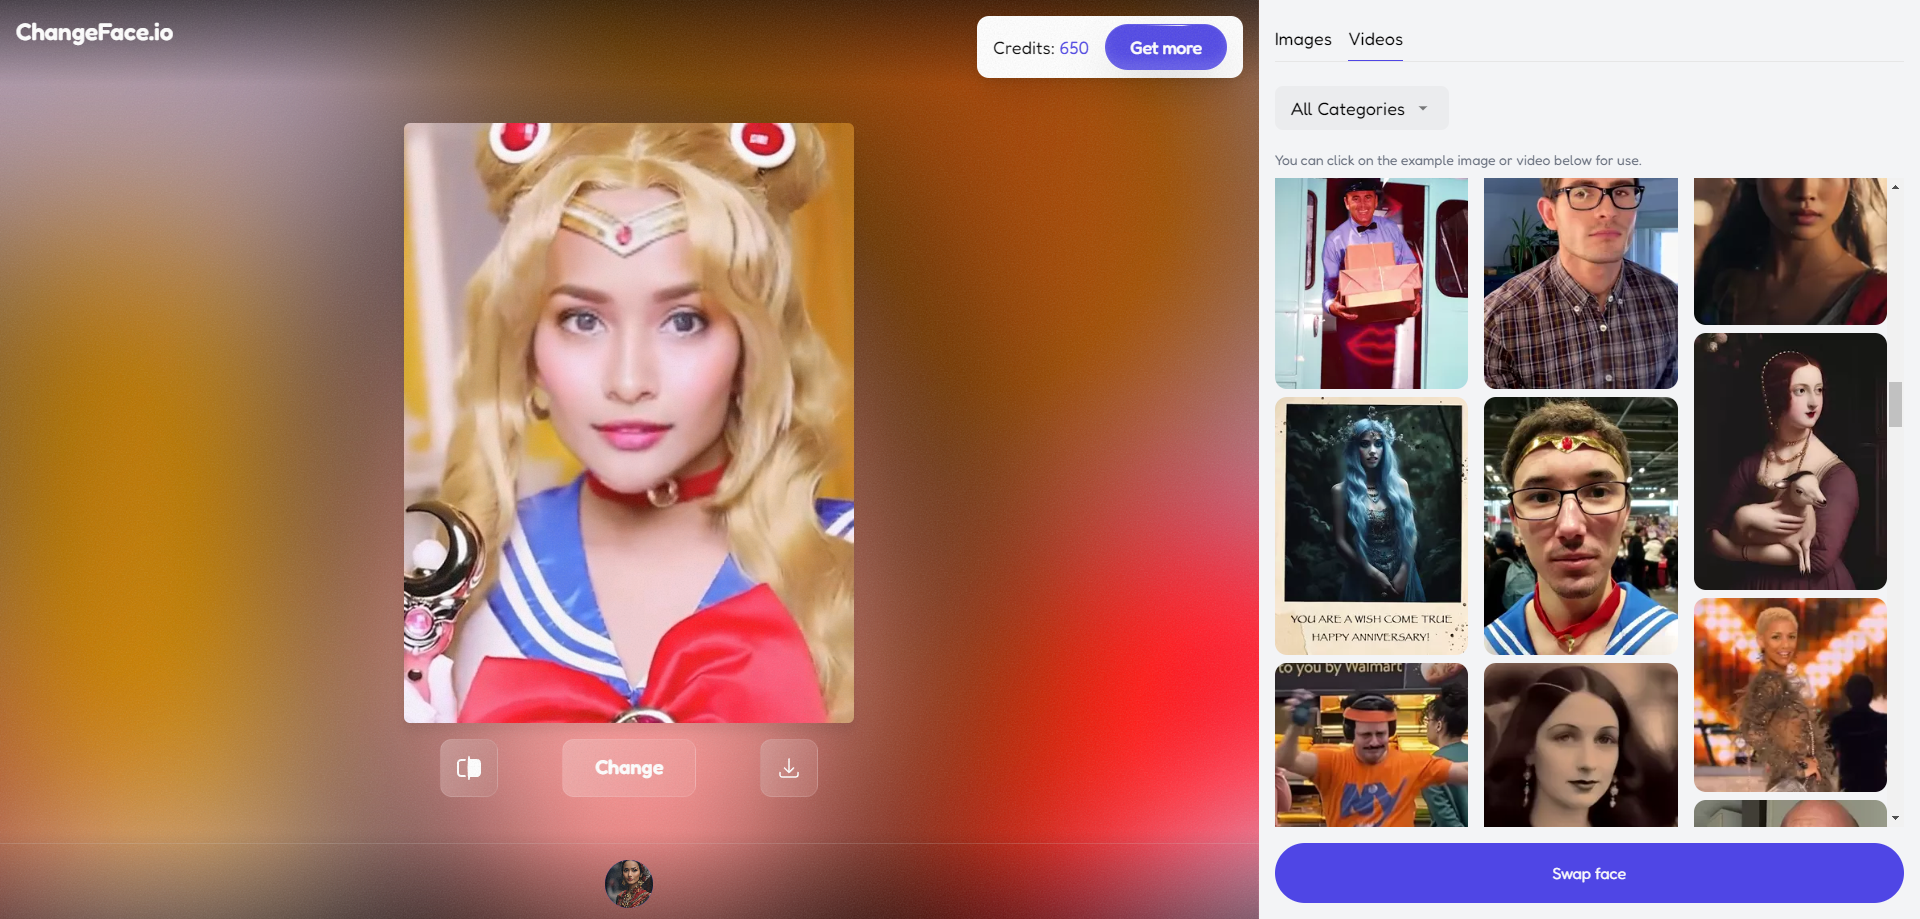1920x919 pixels.
Task: Select the dark-haired woman portrait thumbnail at top
Action: tap(1790, 251)
